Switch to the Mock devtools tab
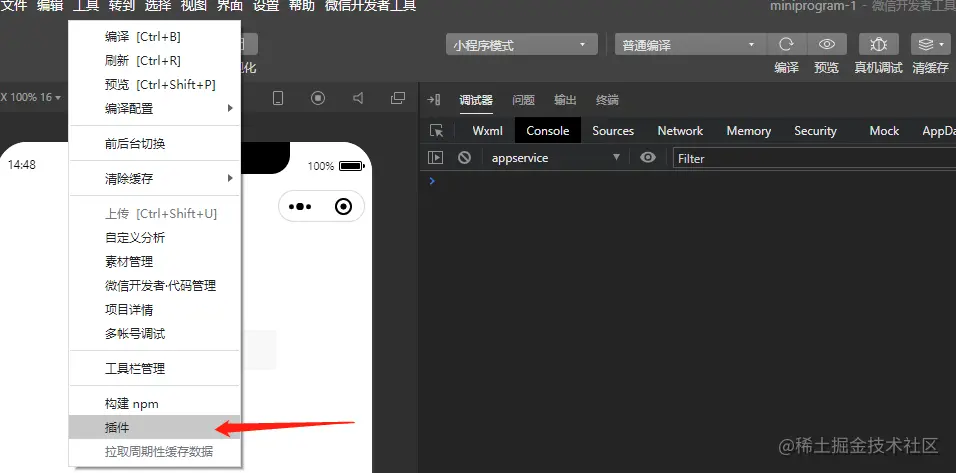This screenshot has width=956, height=473. click(884, 131)
